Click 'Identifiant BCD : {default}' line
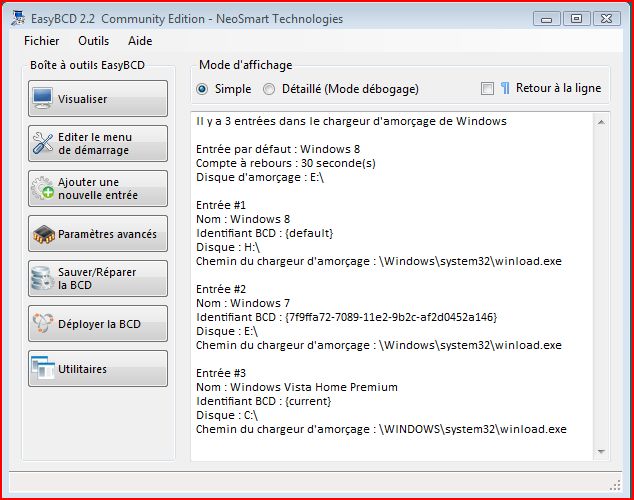Image resolution: width=634 pixels, height=500 pixels. click(265, 233)
